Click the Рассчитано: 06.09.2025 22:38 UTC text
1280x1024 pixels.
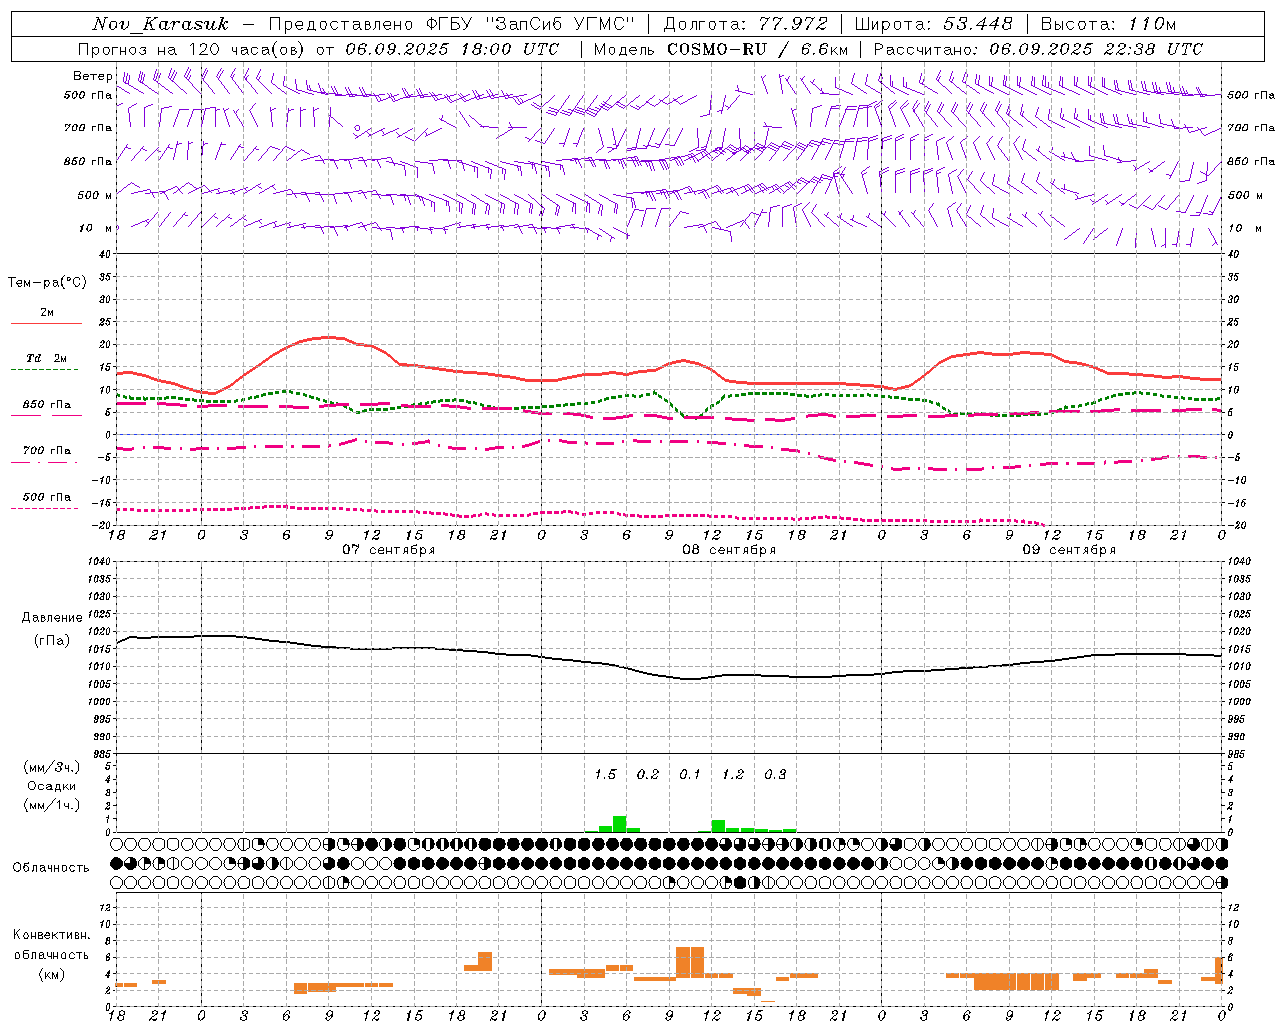[x=1038, y=49]
